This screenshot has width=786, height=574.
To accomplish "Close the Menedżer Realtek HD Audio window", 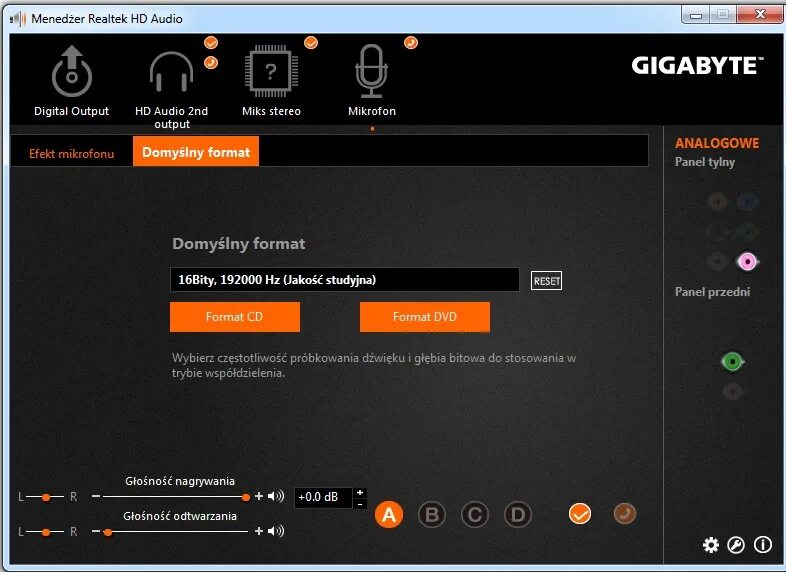I will [760, 15].
